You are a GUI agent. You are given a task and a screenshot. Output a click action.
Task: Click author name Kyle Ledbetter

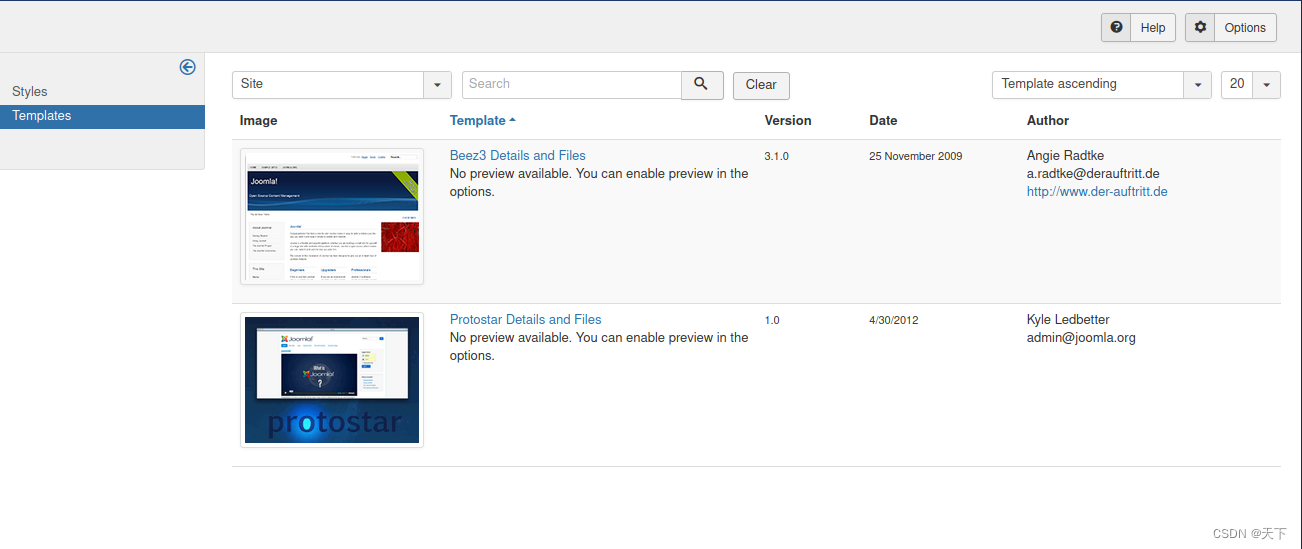[1068, 319]
